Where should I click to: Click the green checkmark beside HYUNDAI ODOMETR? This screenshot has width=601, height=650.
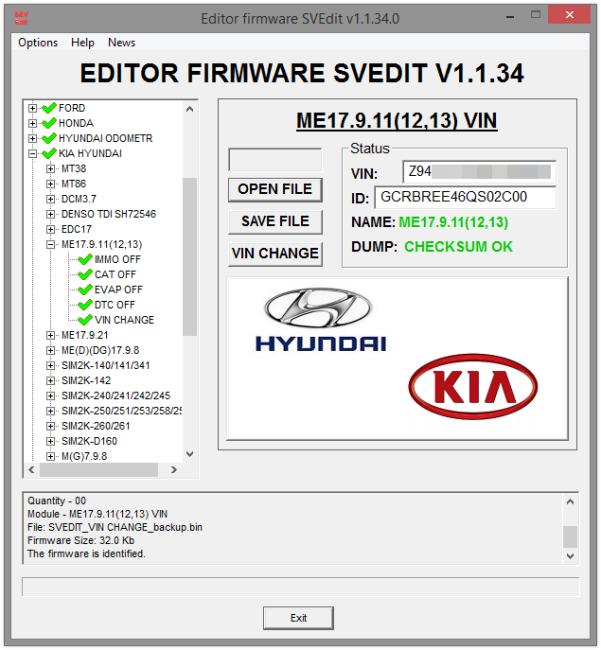tap(49, 138)
